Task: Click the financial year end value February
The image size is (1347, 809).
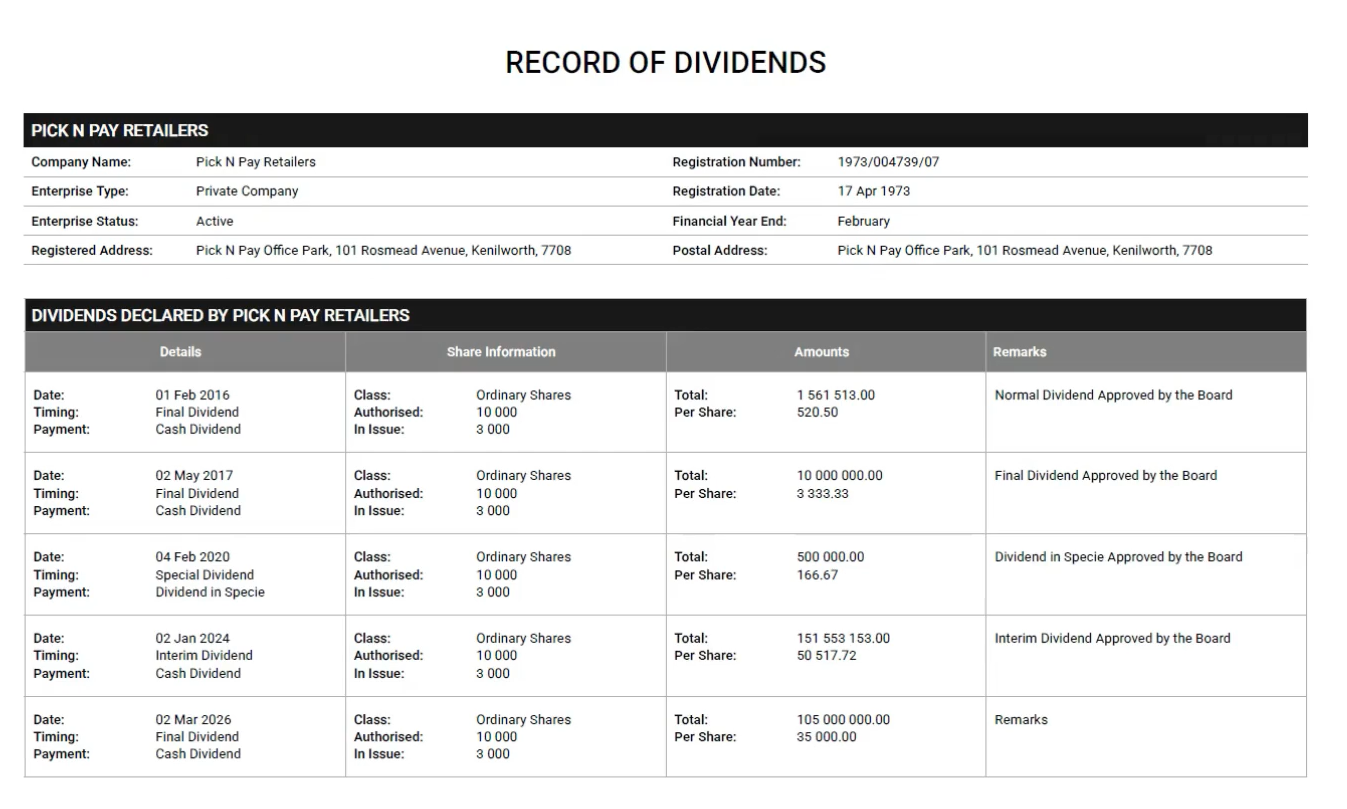Action: click(863, 221)
